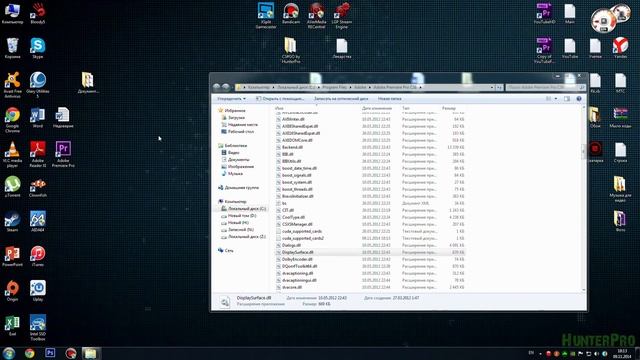Open the Skype desktop shortcut
Image resolution: width=640 pixels, height=360 pixels.
37,48
